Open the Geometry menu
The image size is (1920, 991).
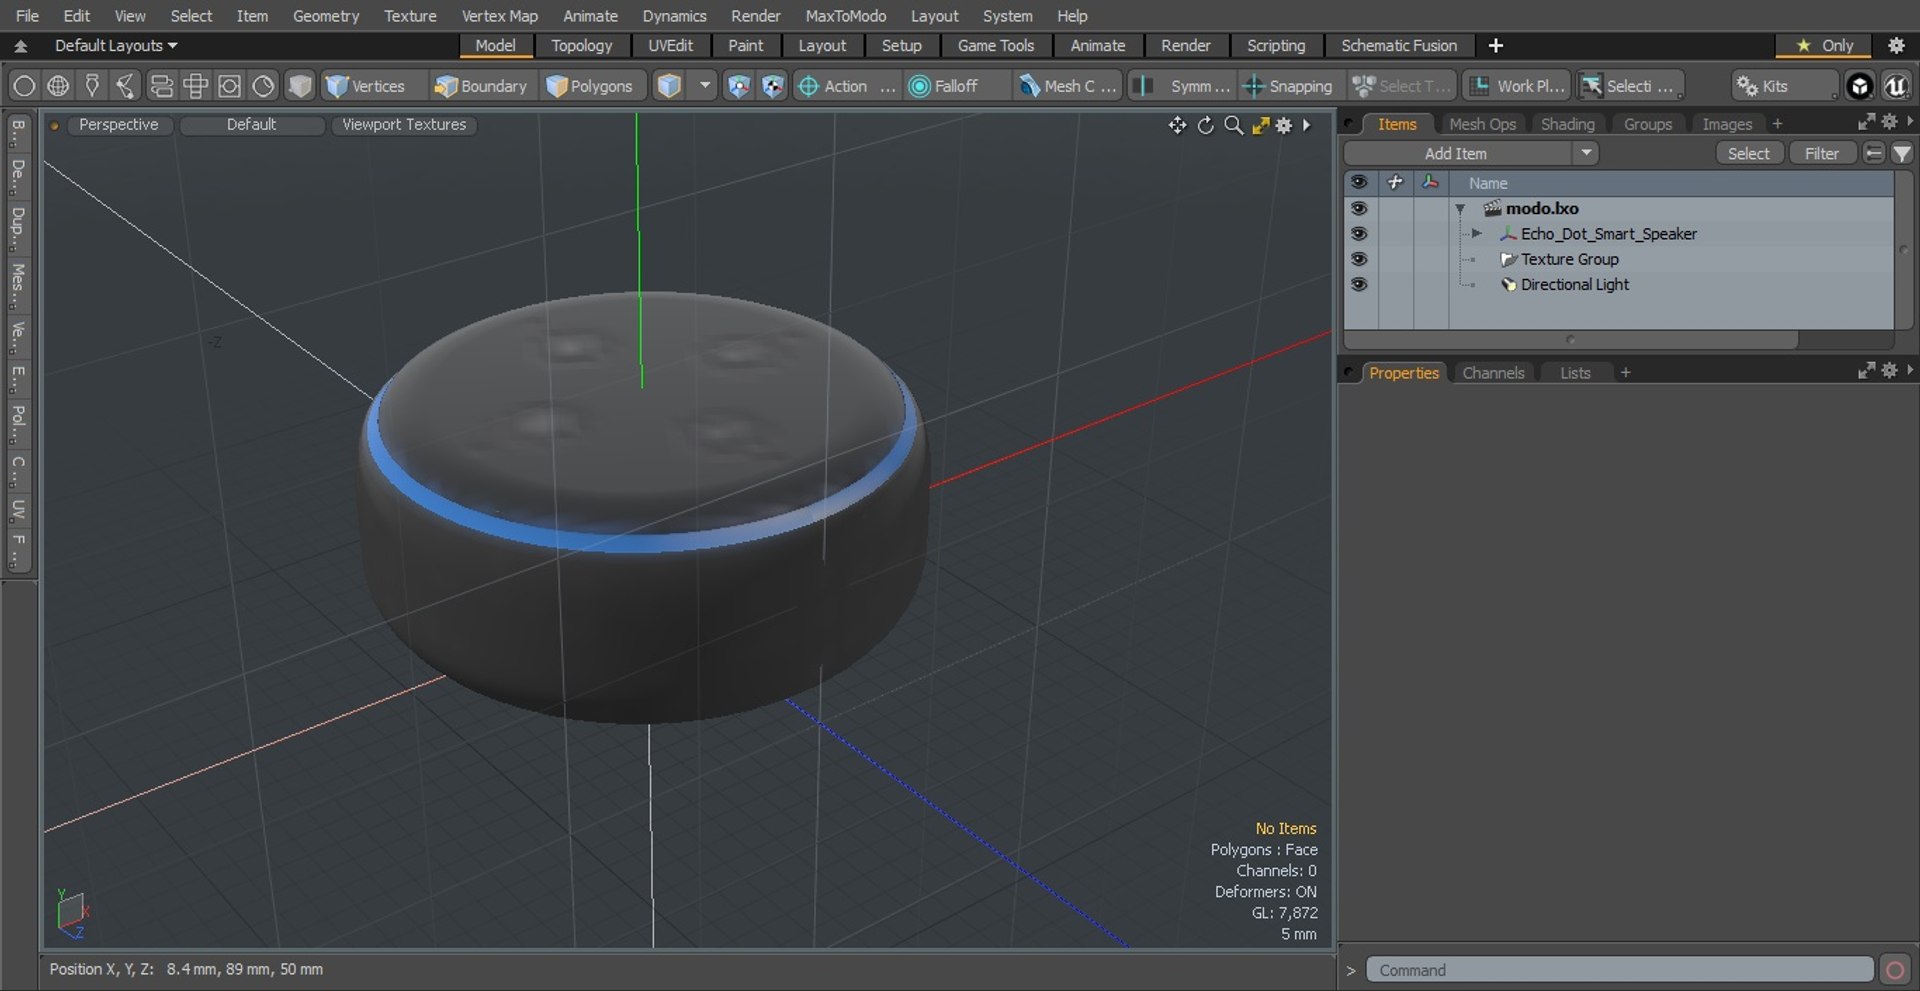click(x=325, y=16)
